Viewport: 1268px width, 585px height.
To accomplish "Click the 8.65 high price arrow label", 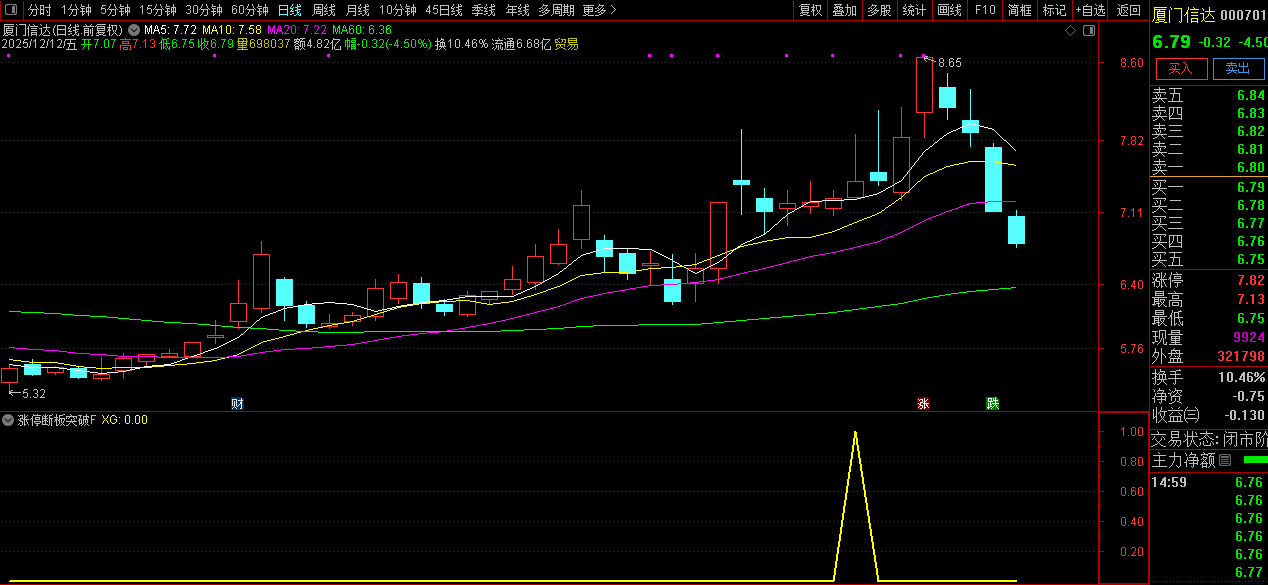I will click(948, 62).
